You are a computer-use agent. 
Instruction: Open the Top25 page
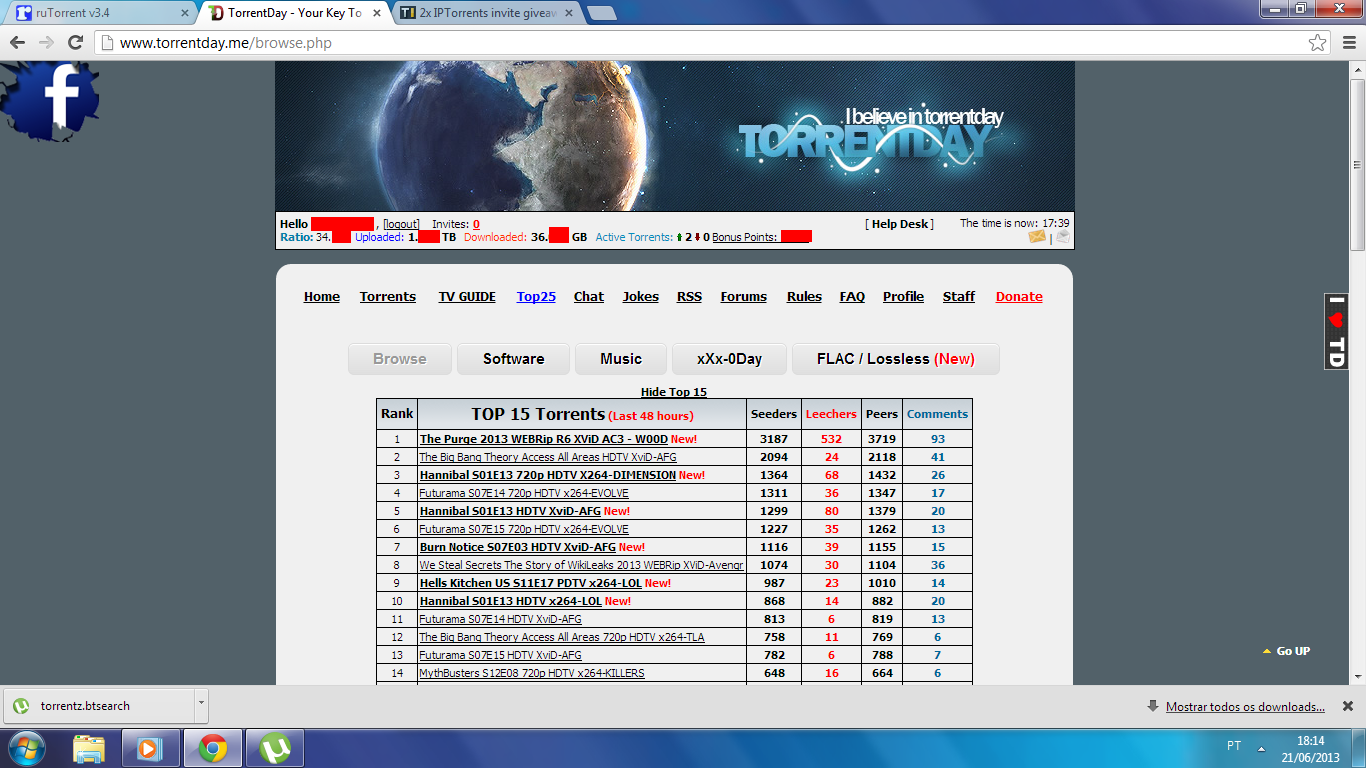536,296
